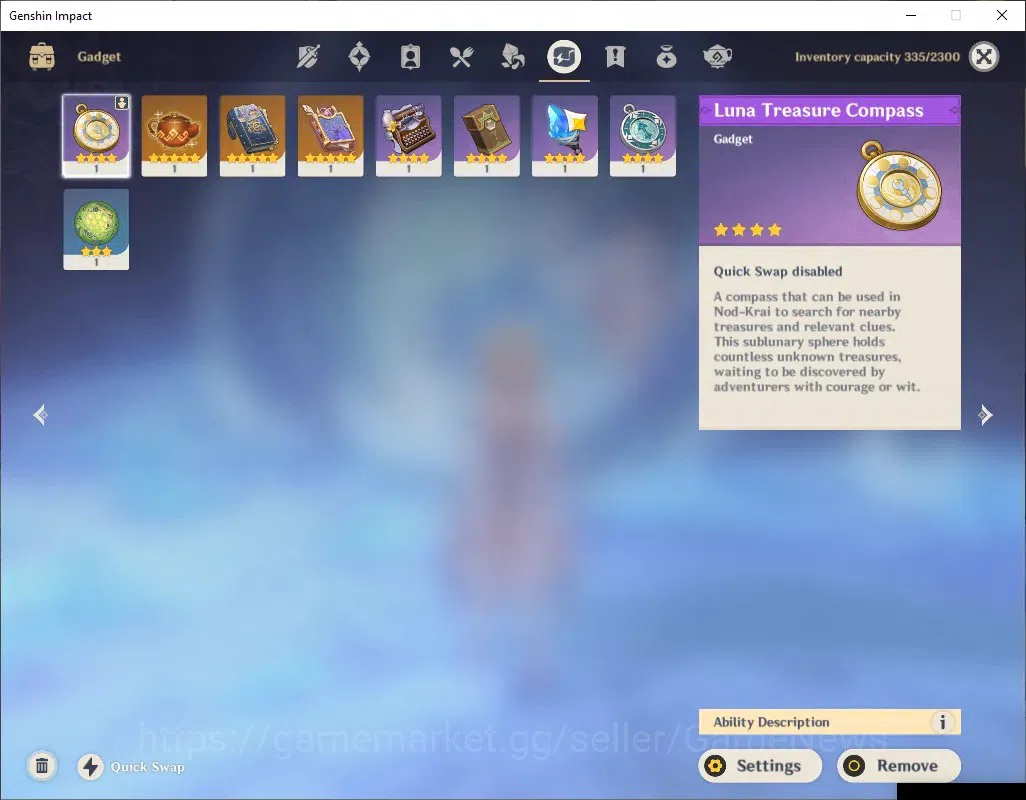Select the blue crystal gadget

(x=565, y=136)
